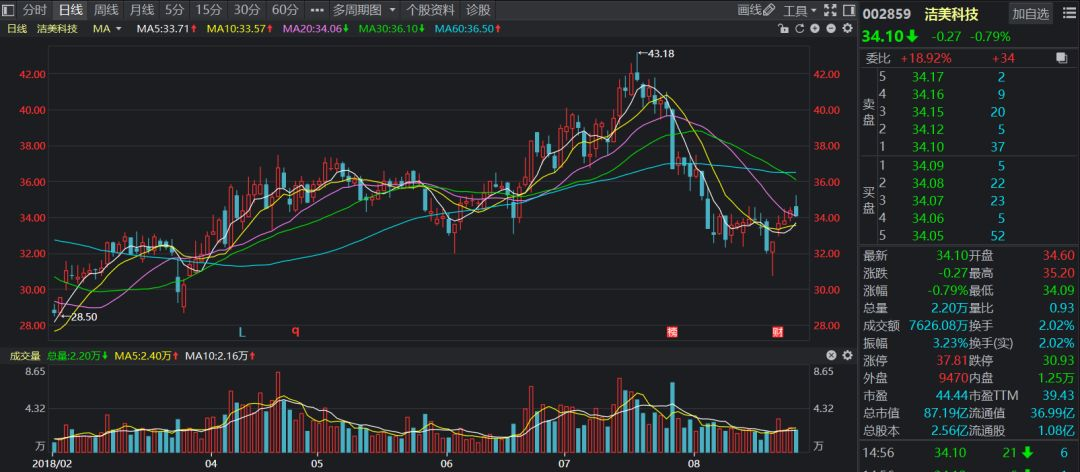
Task: Open the 画线 drawing tool
Action: click(x=756, y=10)
